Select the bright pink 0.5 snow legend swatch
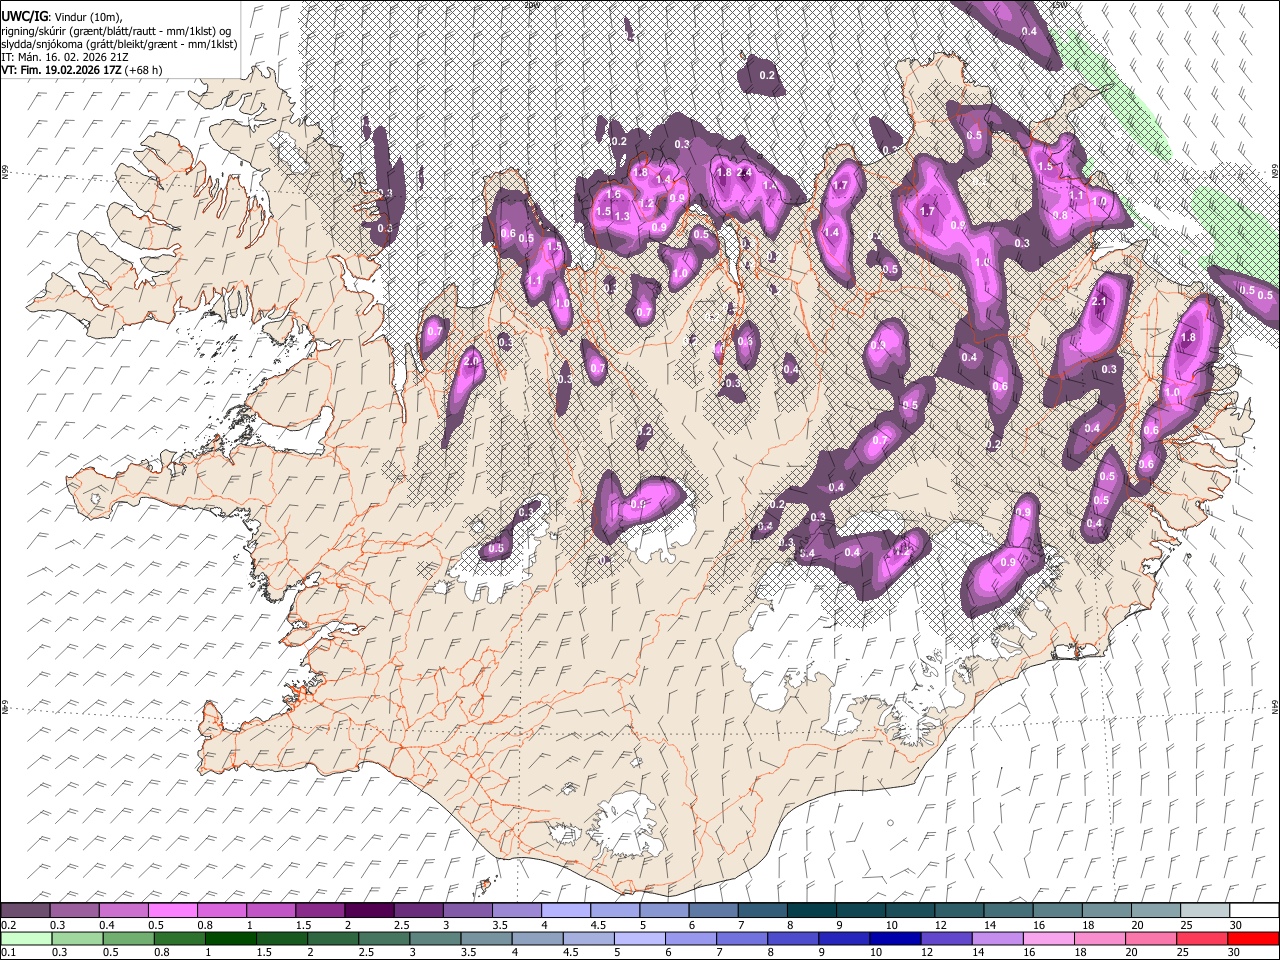 click(173, 910)
